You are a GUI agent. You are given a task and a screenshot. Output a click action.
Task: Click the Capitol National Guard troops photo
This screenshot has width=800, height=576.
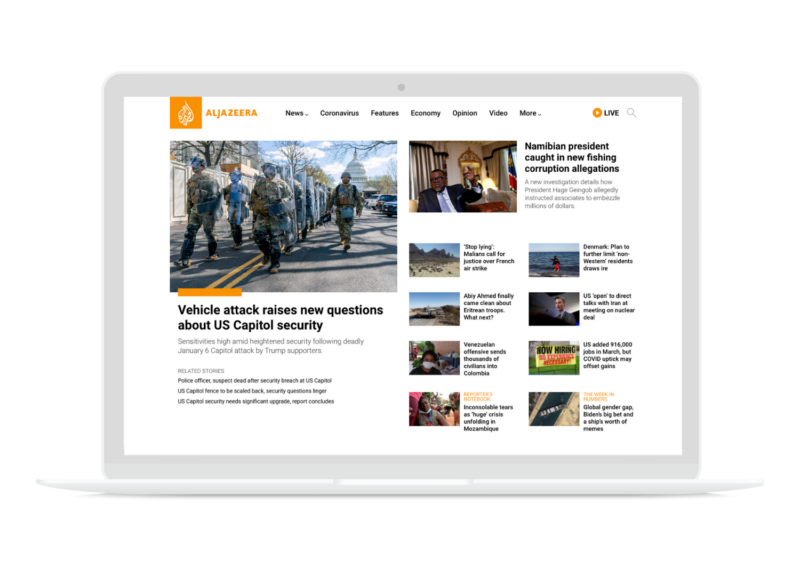(x=283, y=216)
